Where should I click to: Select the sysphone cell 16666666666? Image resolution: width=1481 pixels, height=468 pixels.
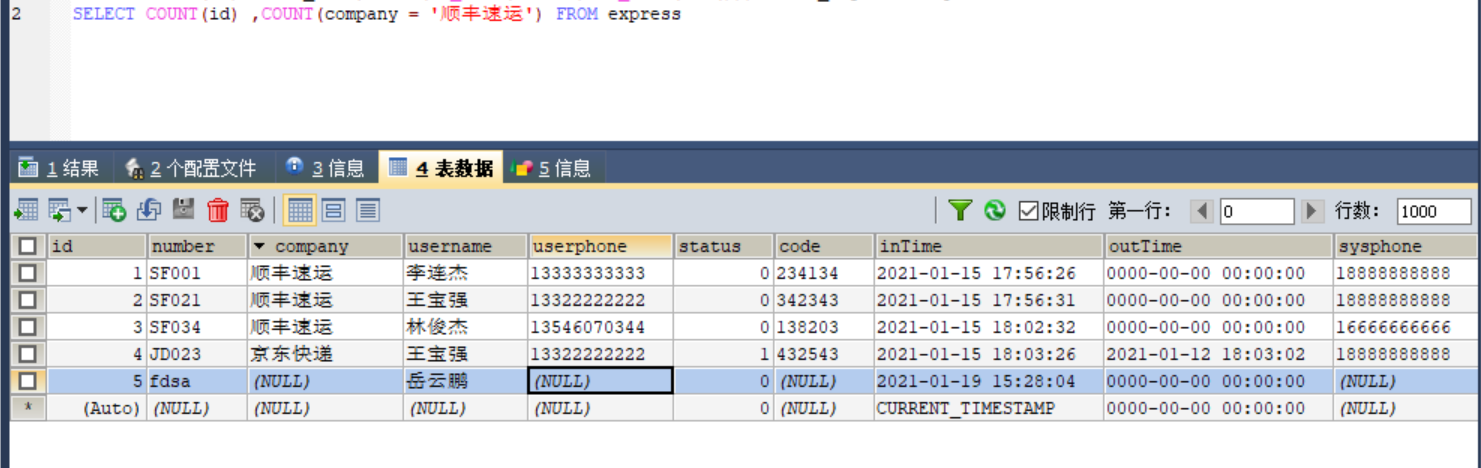pos(1407,327)
